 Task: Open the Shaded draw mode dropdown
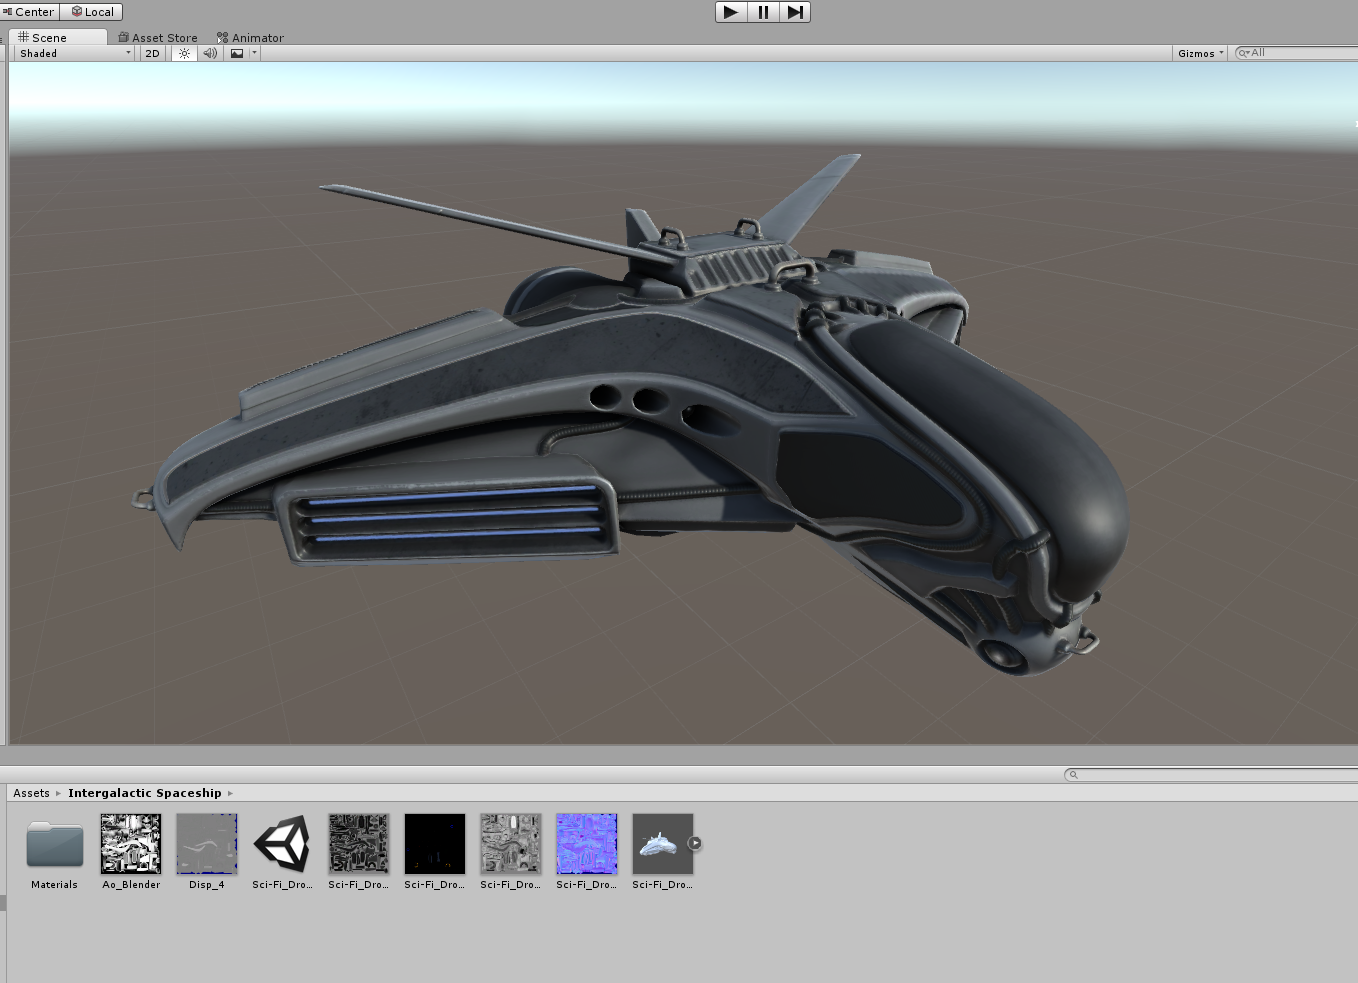pos(70,53)
